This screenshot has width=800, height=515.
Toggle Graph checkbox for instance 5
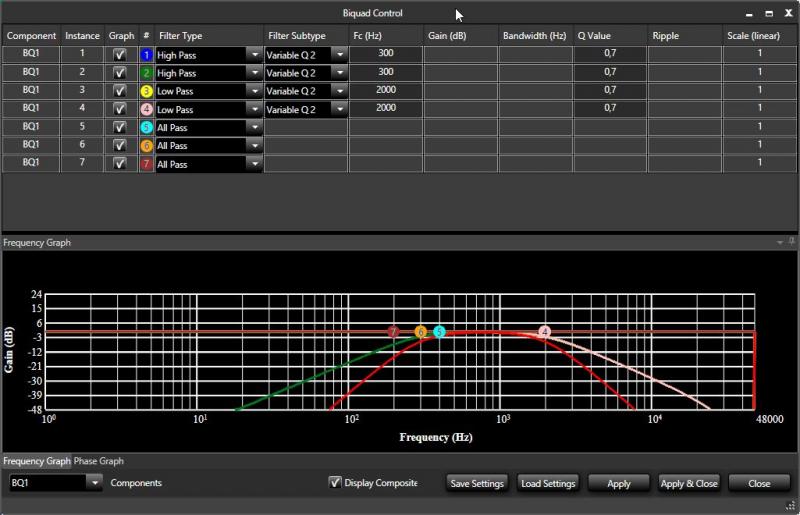(x=120, y=127)
